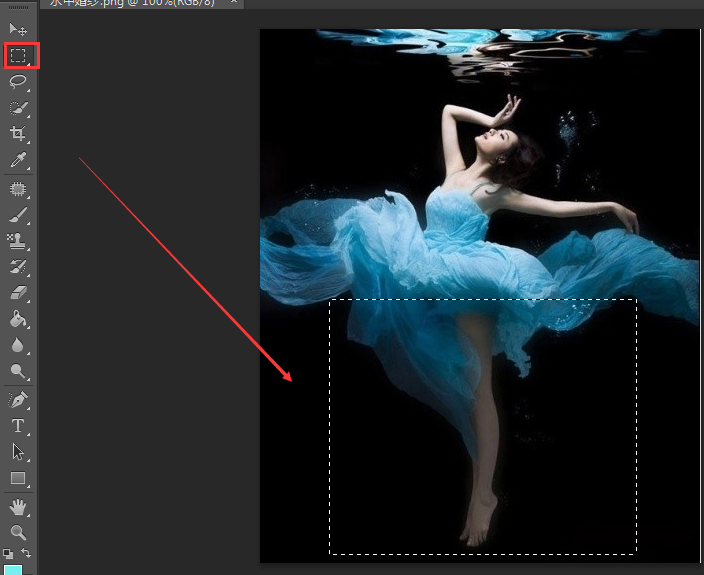Screen dimensions: 704x575
Task: Reset default foreground and background colors
Action: pyautogui.click(x=8, y=553)
